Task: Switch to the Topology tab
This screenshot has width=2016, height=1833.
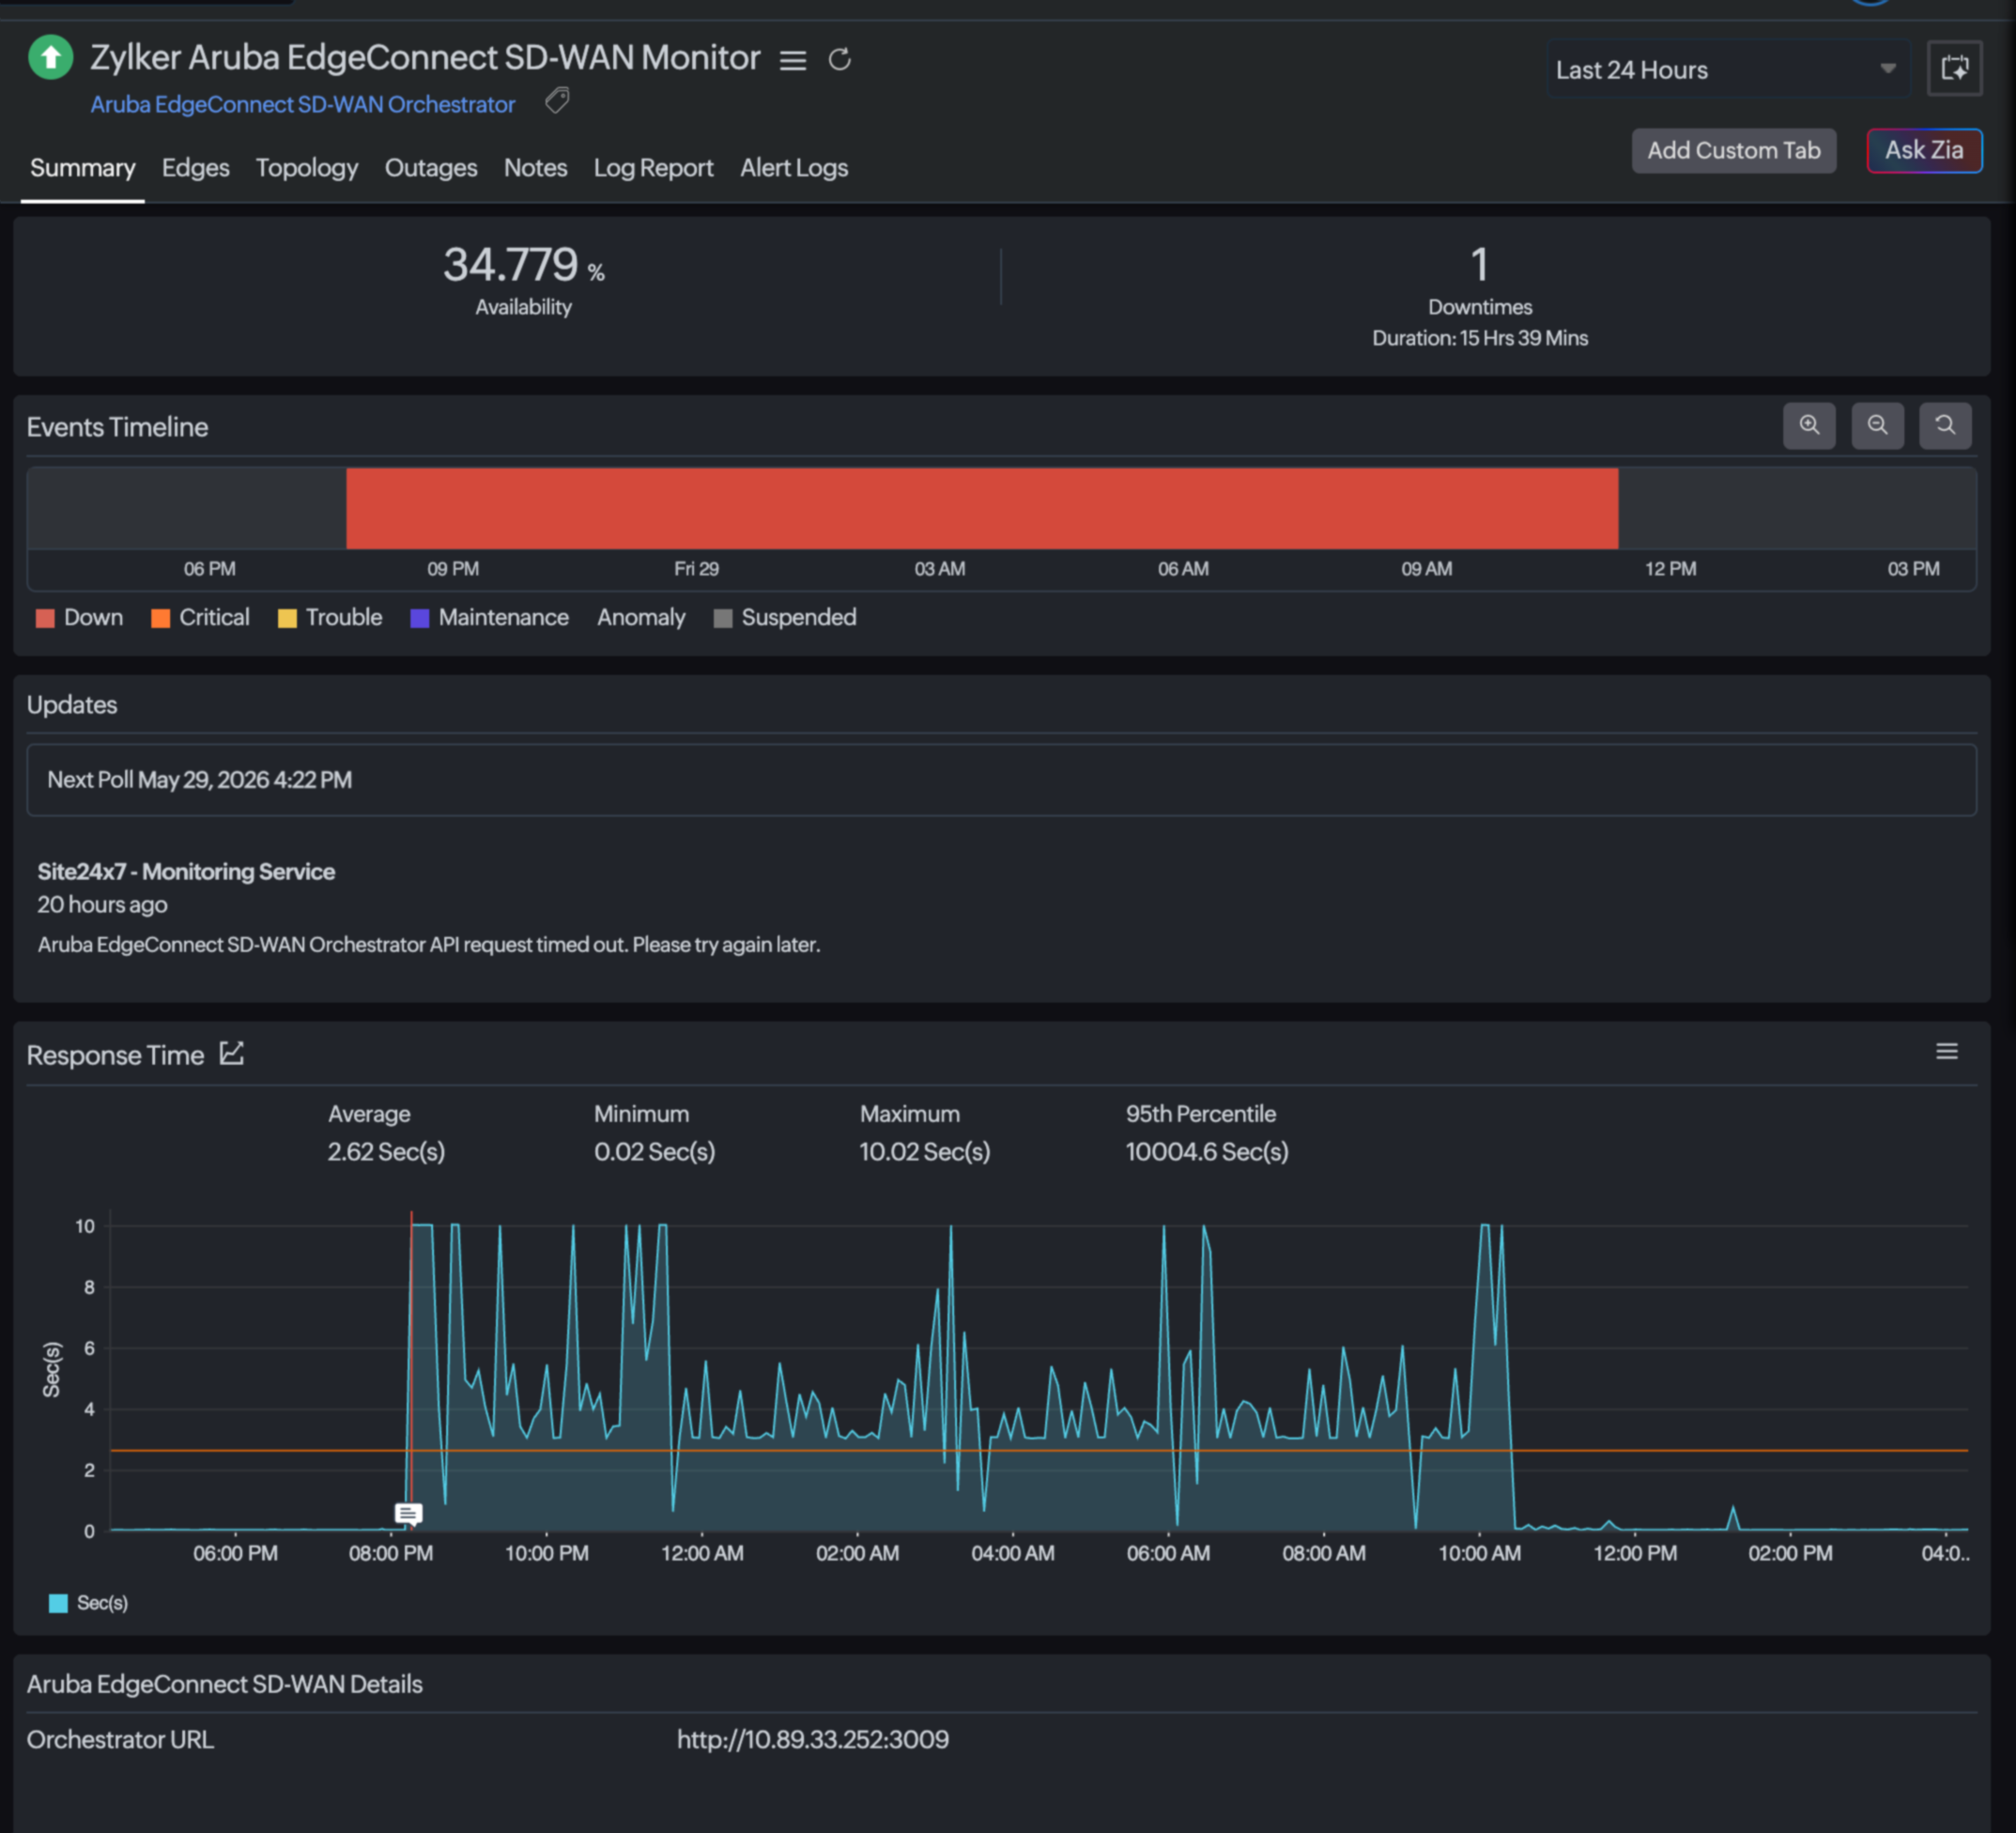Action: pyautogui.click(x=307, y=168)
